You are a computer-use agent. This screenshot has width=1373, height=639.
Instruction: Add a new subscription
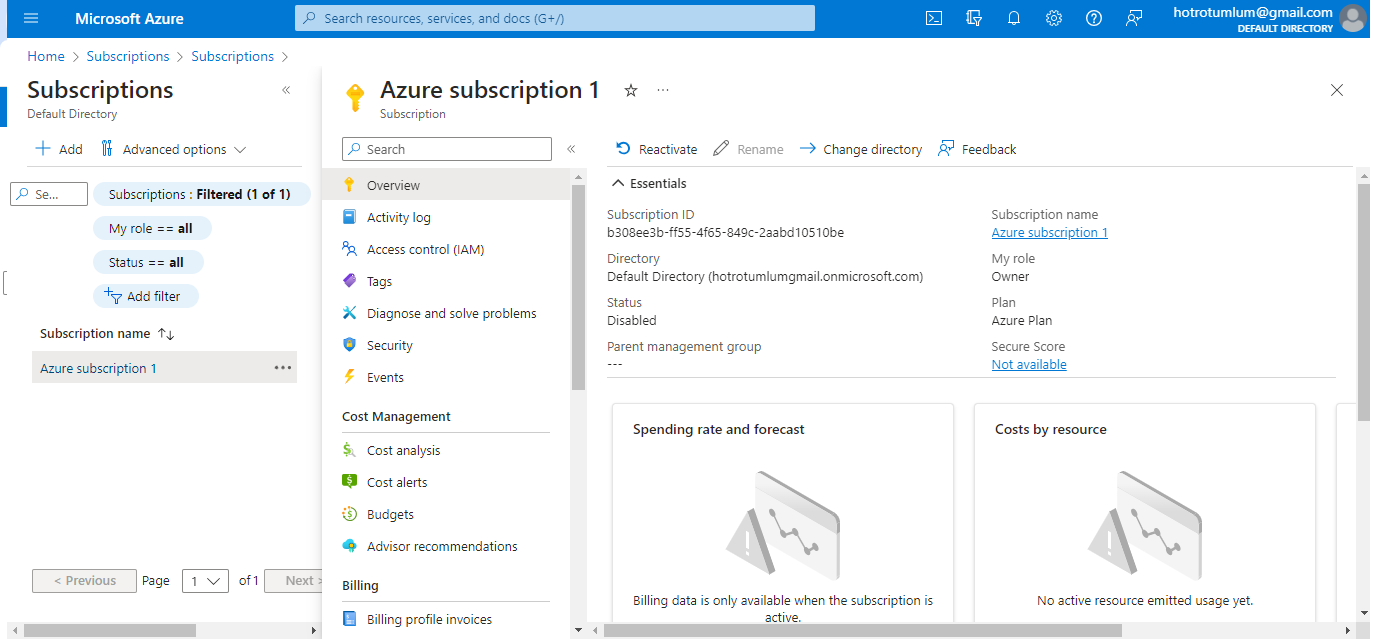pyautogui.click(x=59, y=149)
